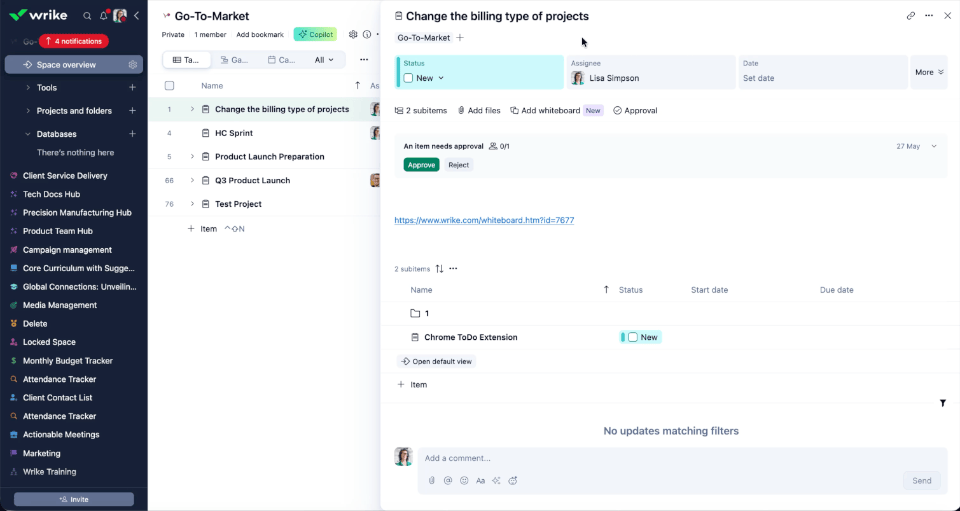
Task: Click 4 notifications red pill
Action: coord(73,42)
